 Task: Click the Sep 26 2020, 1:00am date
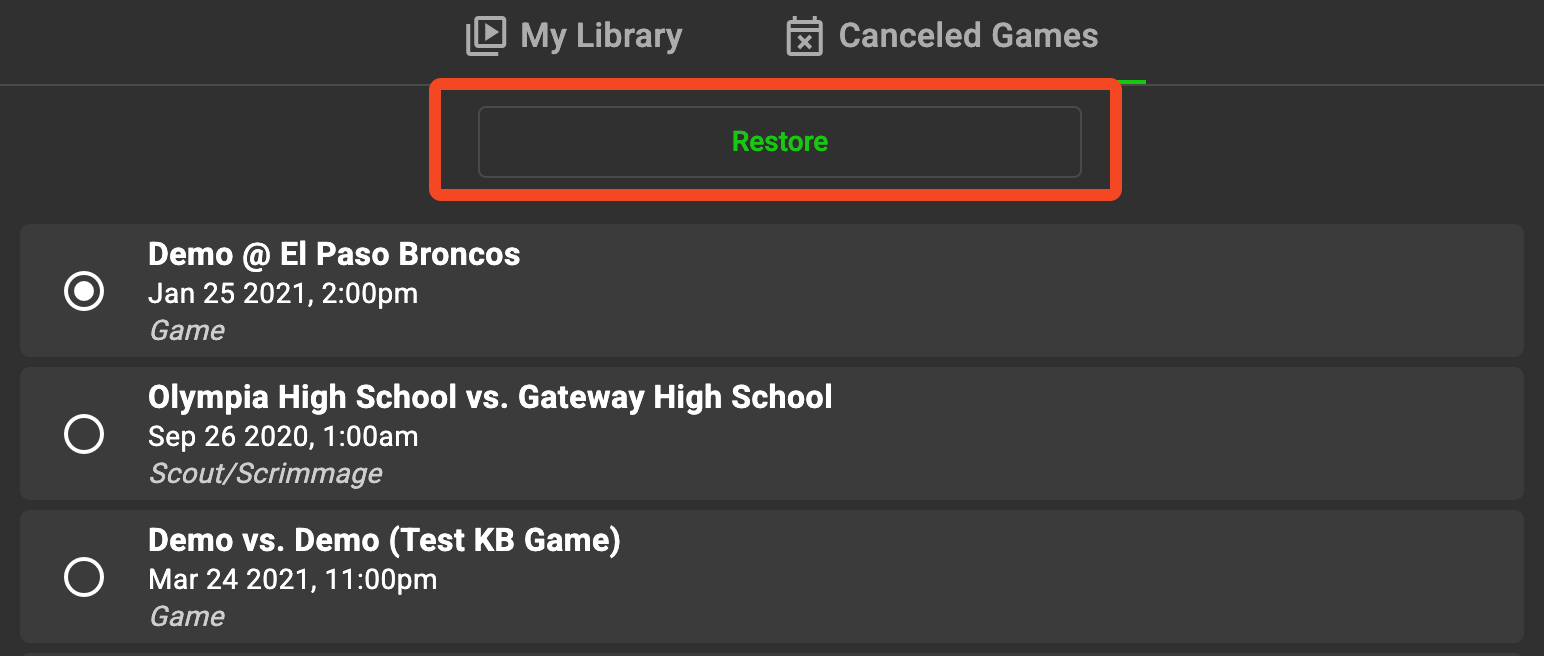pos(283,437)
